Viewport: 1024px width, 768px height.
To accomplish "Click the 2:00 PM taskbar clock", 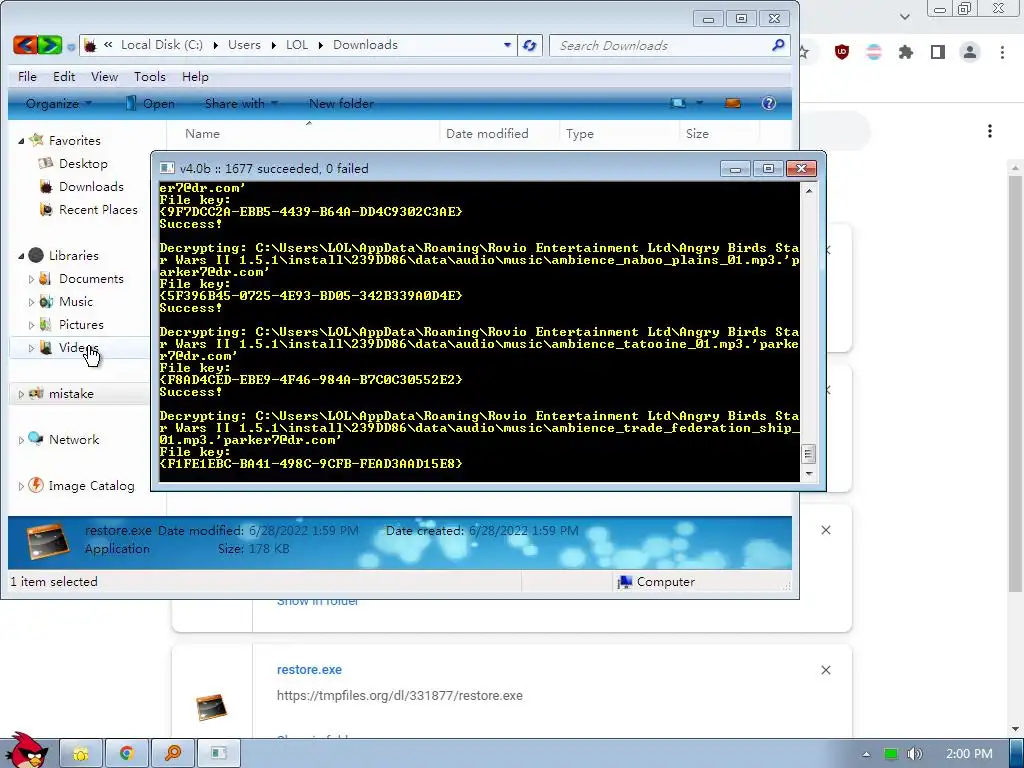I will pos(969,754).
